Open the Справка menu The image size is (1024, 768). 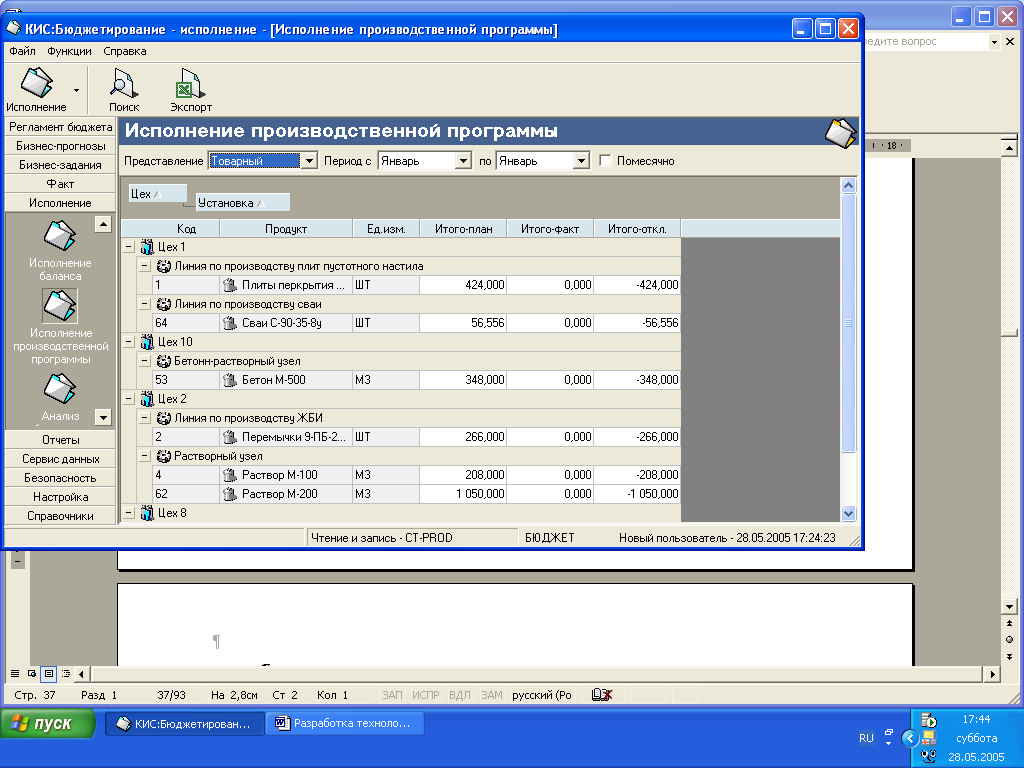[x=125, y=51]
